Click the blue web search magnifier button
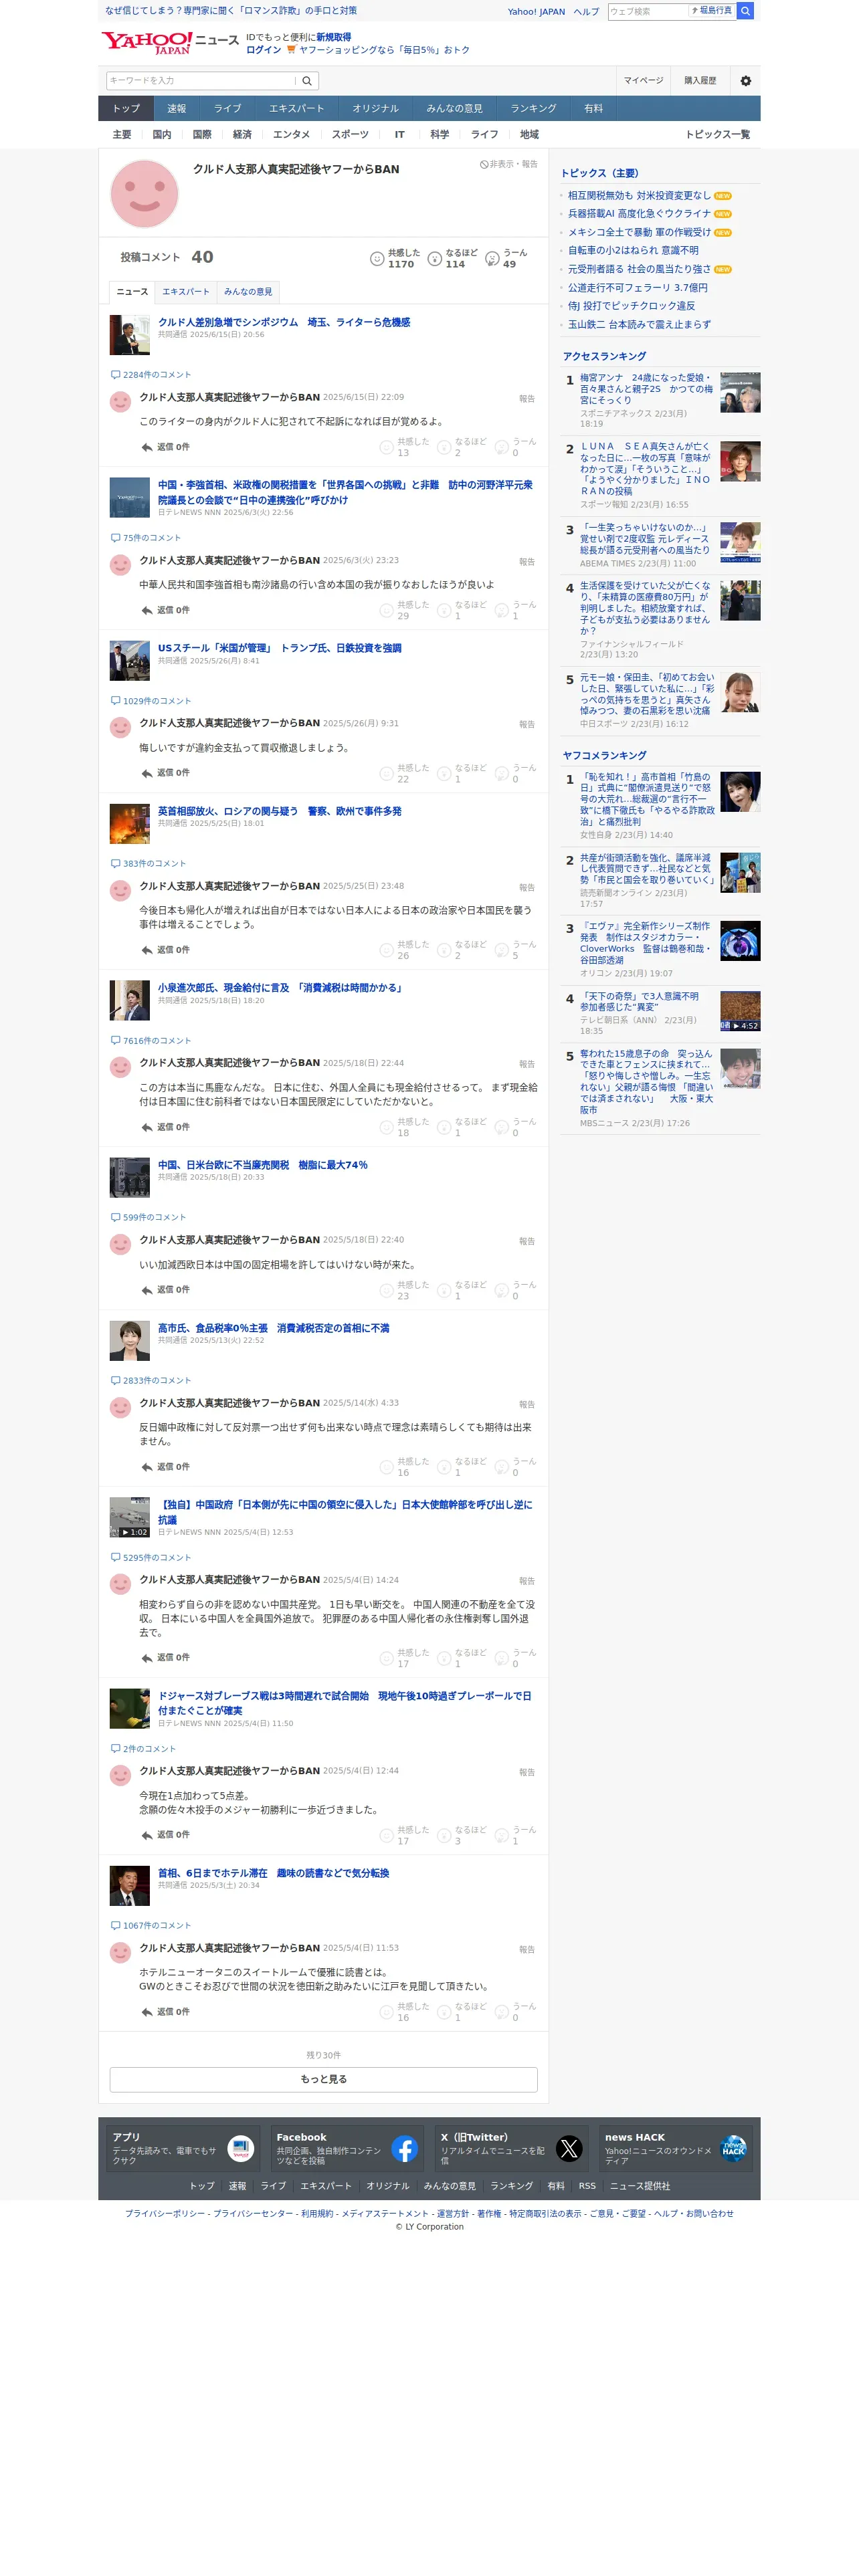Image resolution: width=859 pixels, height=2576 pixels. [x=745, y=11]
